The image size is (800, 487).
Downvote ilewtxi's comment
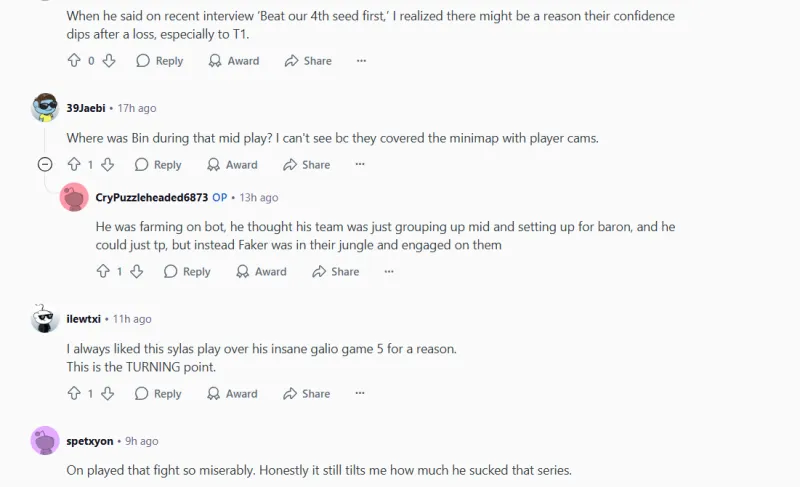pos(107,394)
